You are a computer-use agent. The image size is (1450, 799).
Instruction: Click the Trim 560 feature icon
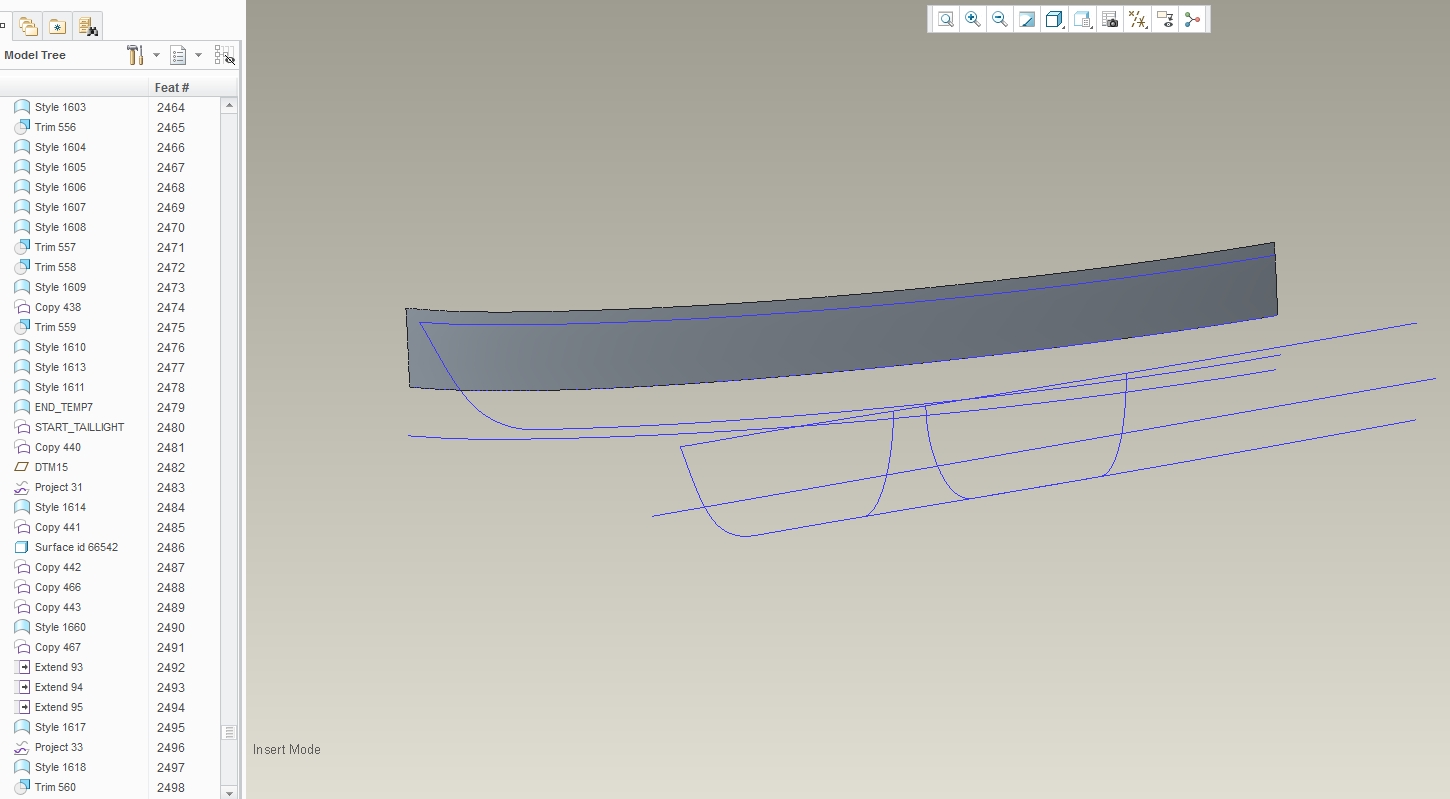point(21,787)
